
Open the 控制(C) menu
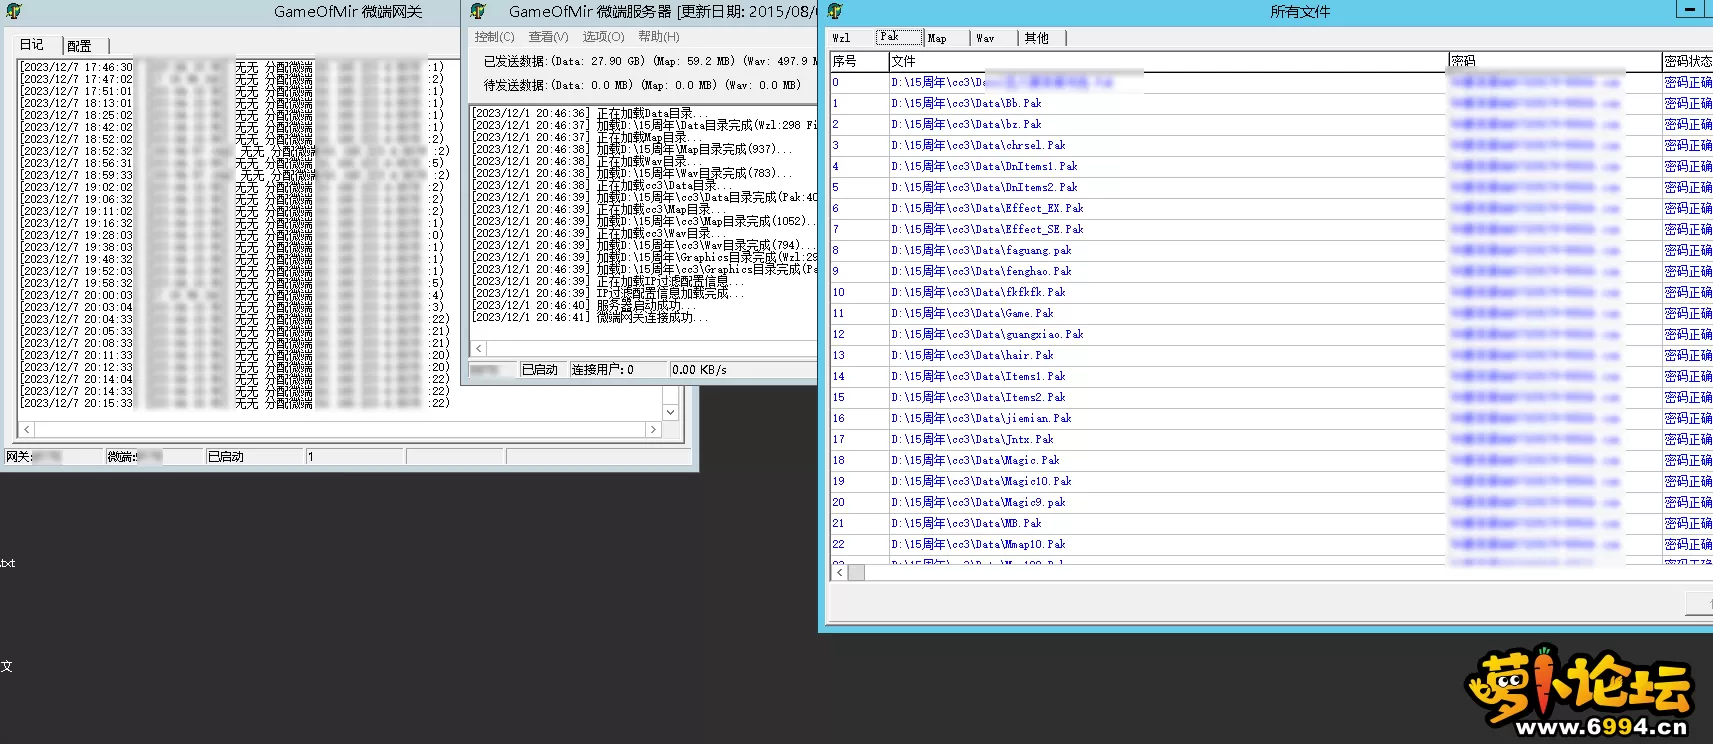(495, 37)
